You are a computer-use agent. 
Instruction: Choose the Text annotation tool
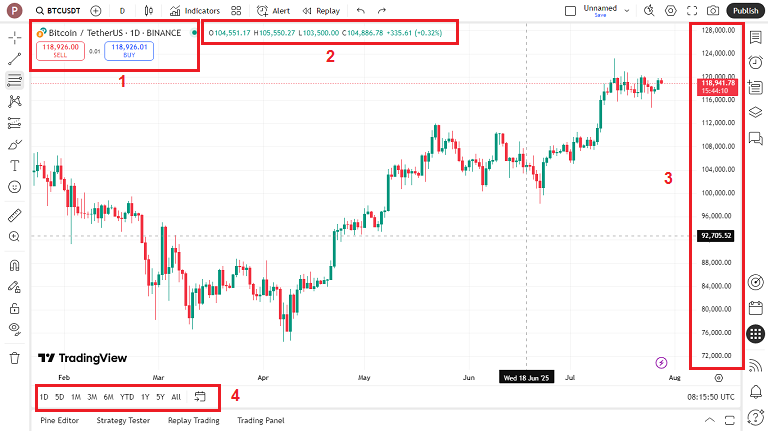15,165
